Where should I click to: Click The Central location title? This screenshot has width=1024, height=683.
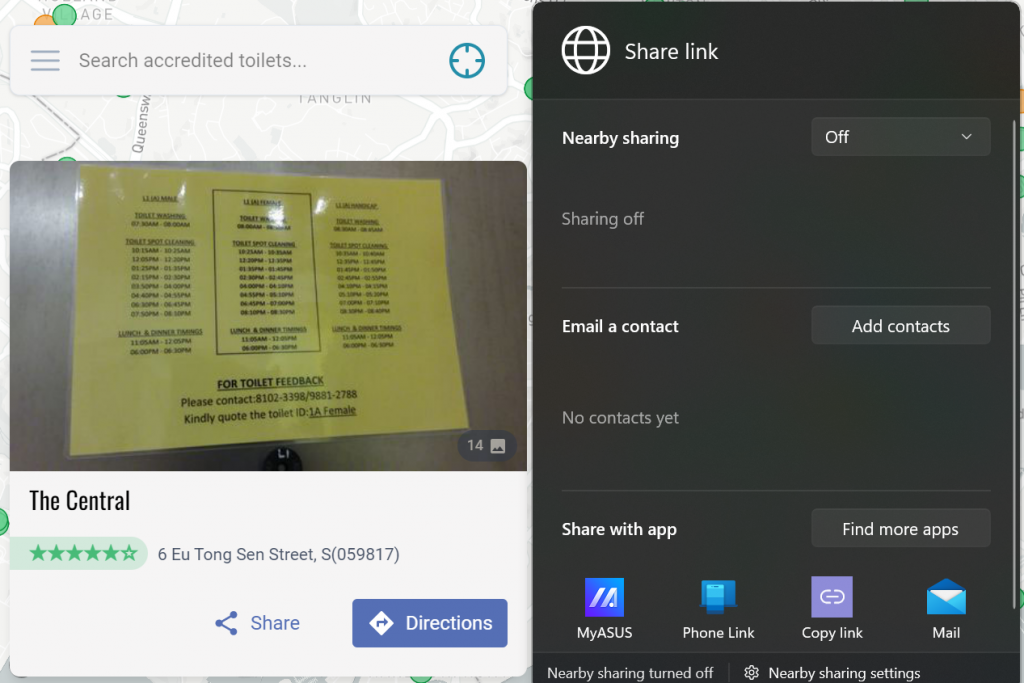[x=80, y=501]
